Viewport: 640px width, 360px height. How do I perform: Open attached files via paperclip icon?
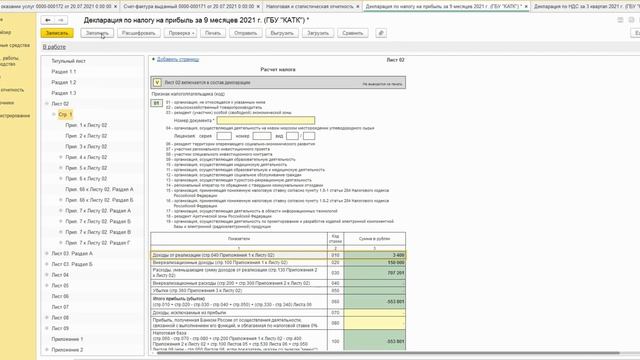[x=381, y=33]
